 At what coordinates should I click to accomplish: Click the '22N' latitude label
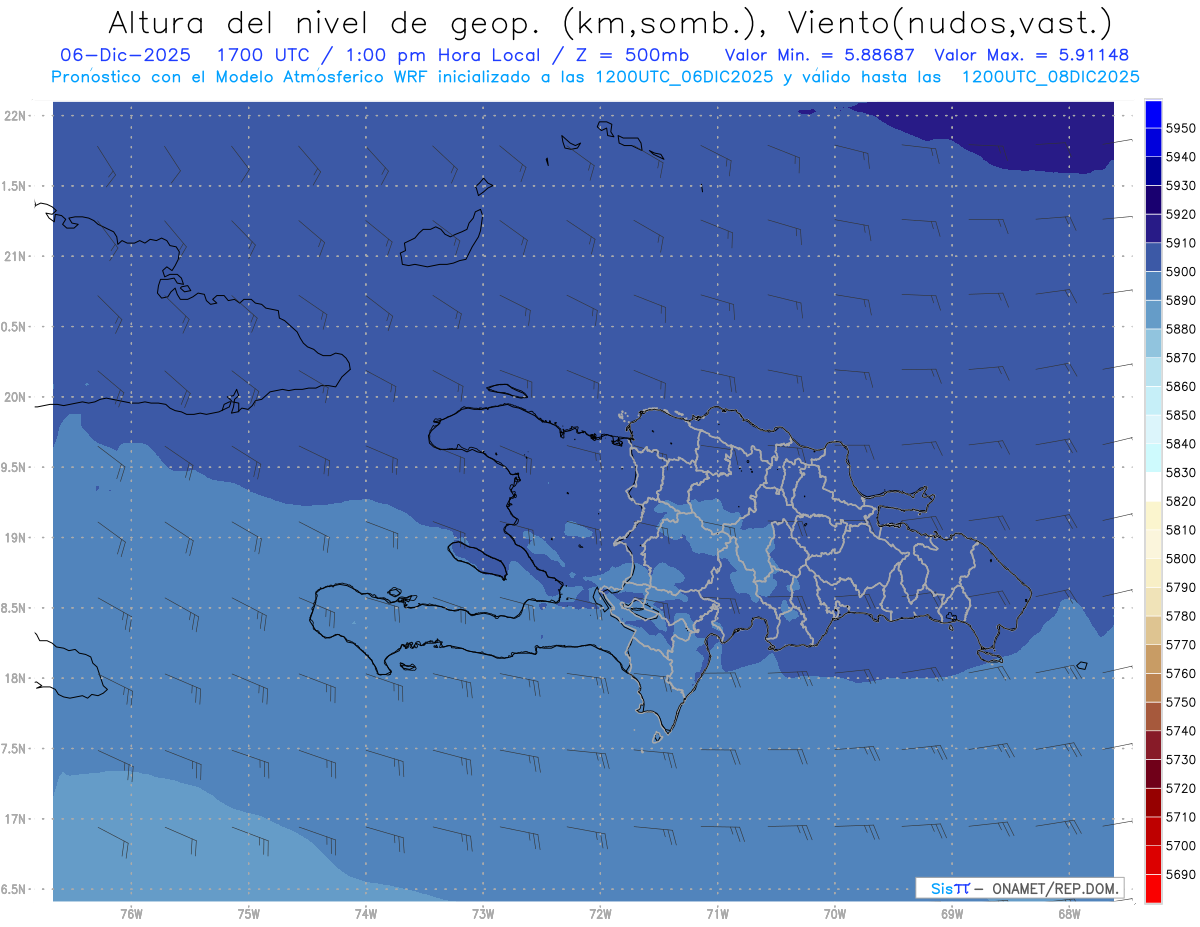coord(15,116)
